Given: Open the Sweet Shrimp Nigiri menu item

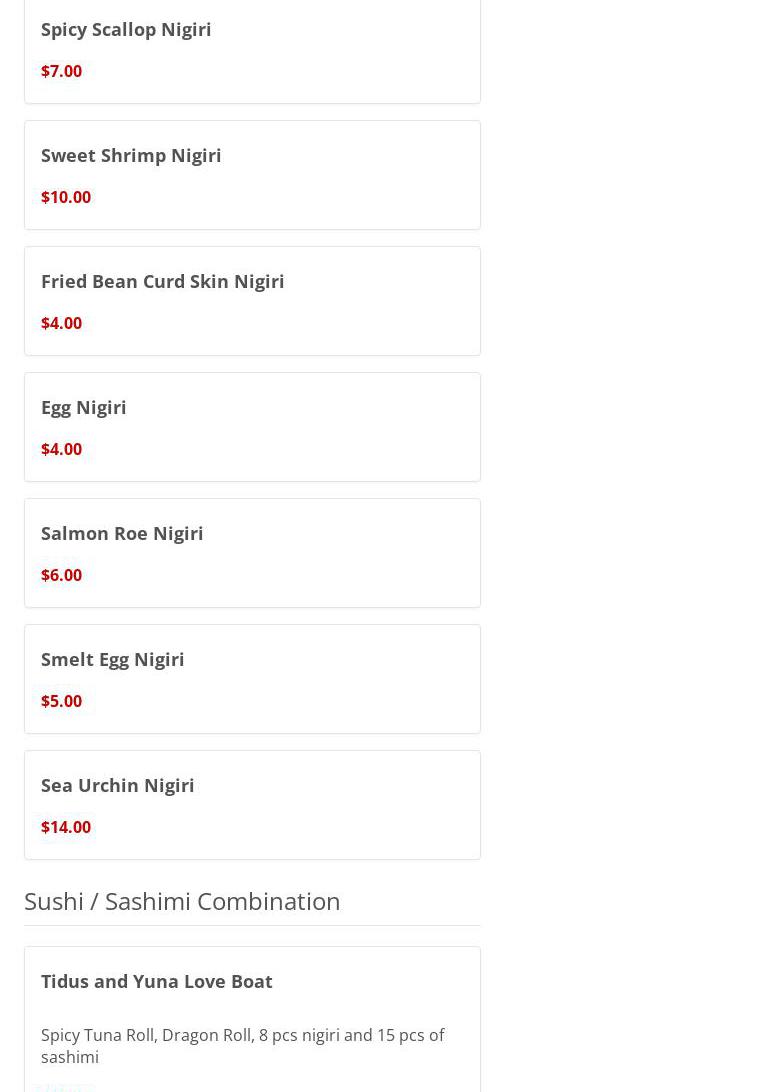Looking at the screenshot, I should [x=131, y=155].
